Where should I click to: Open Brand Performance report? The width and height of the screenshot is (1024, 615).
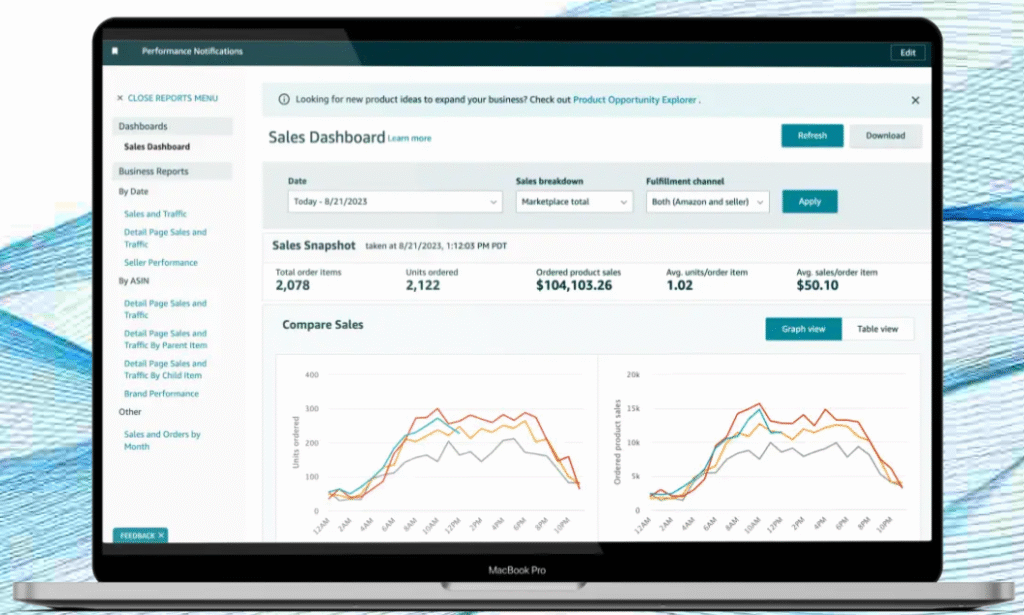point(161,394)
